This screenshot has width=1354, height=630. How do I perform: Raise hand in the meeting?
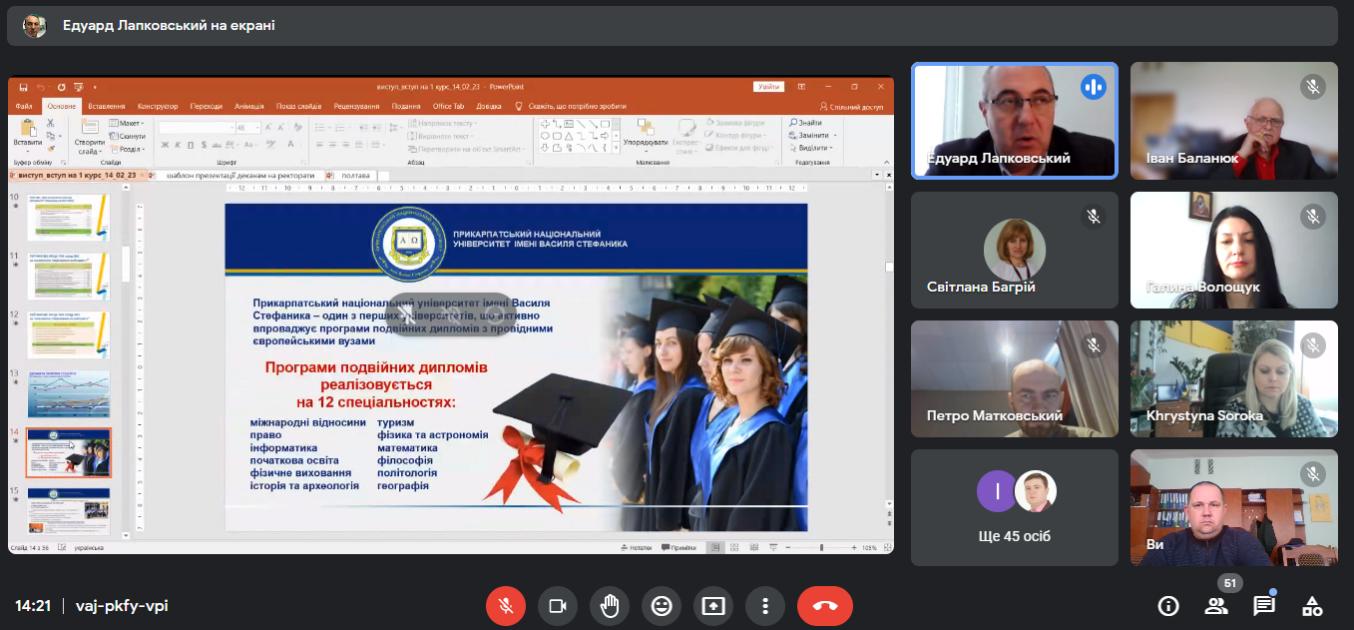click(x=609, y=606)
